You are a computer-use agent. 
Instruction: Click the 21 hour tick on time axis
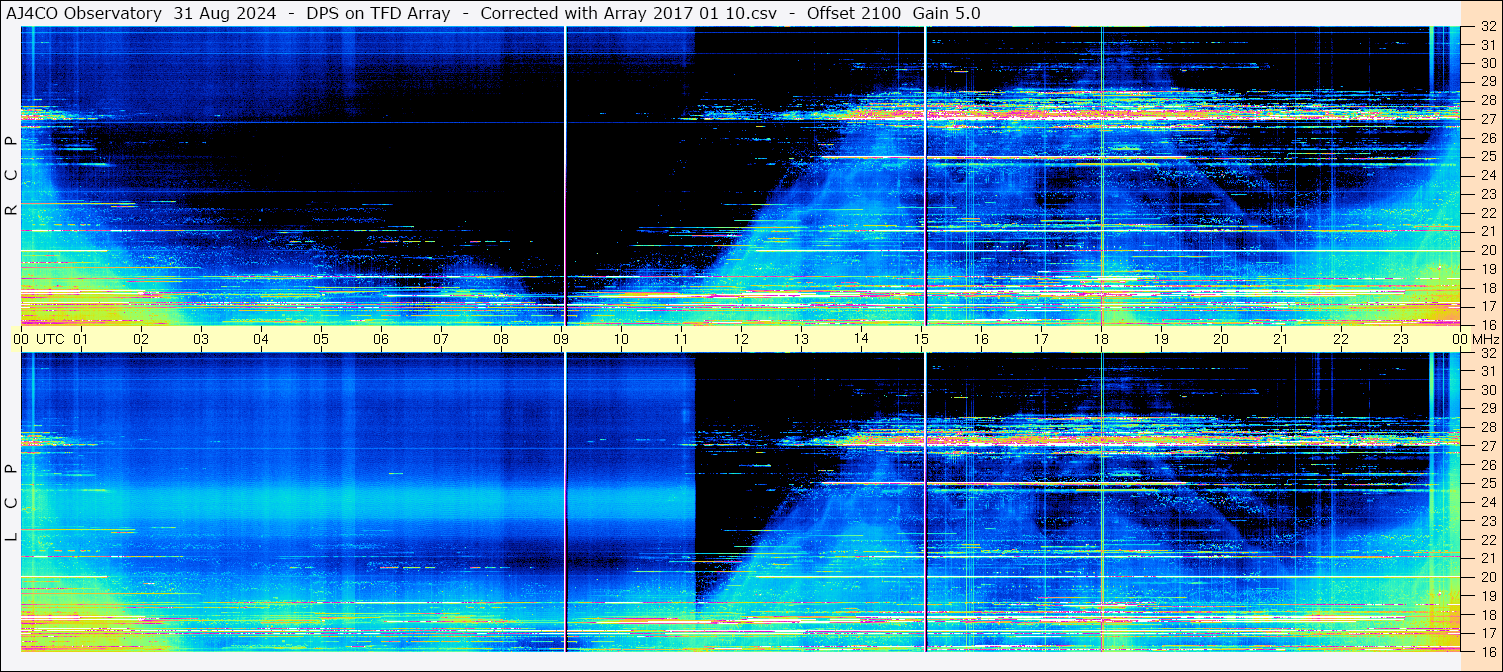[x=1281, y=339]
